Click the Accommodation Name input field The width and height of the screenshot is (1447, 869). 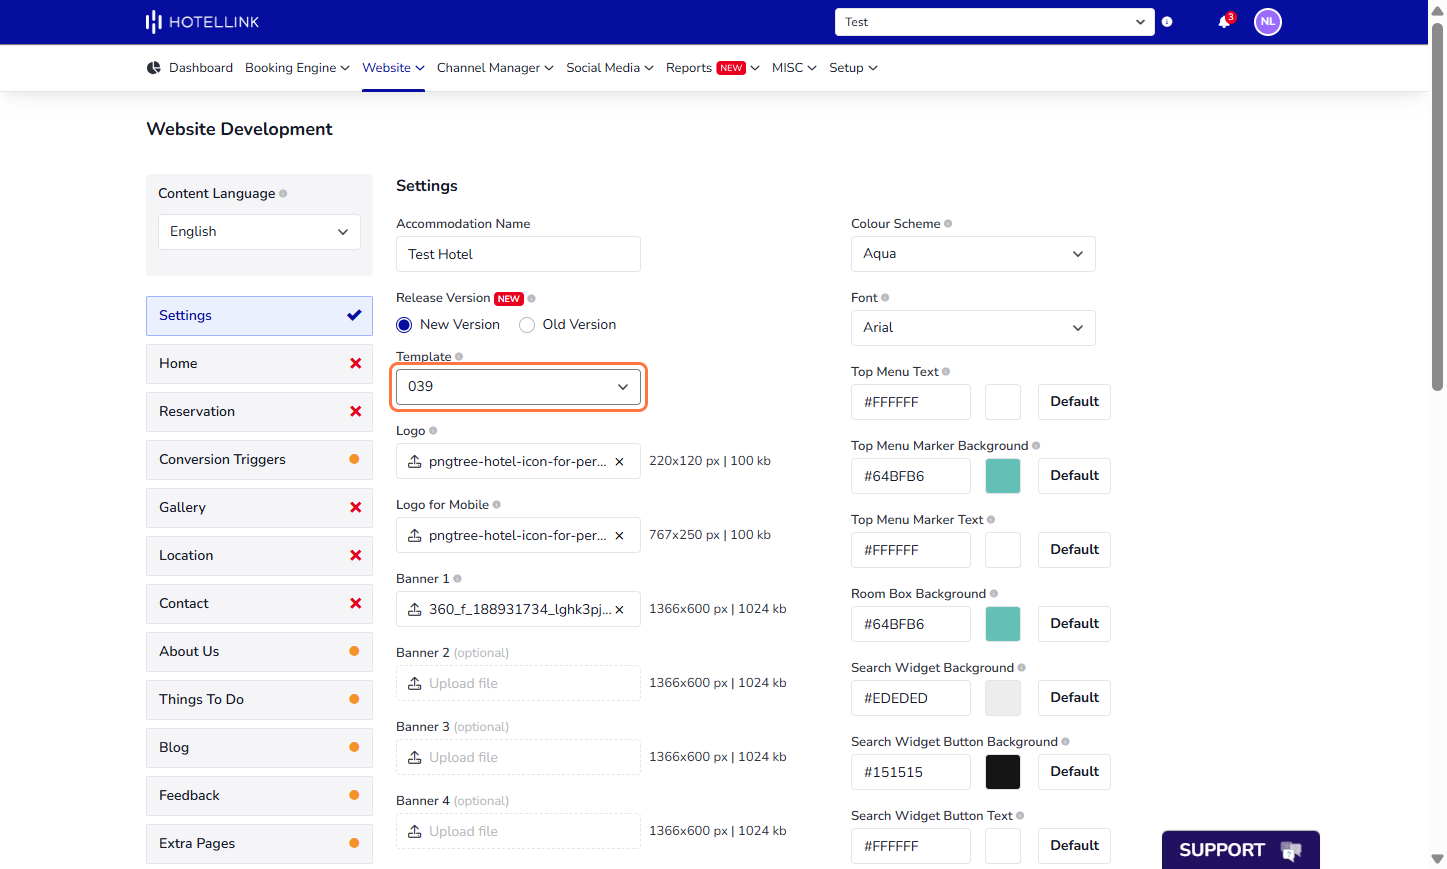[x=518, y=254]
